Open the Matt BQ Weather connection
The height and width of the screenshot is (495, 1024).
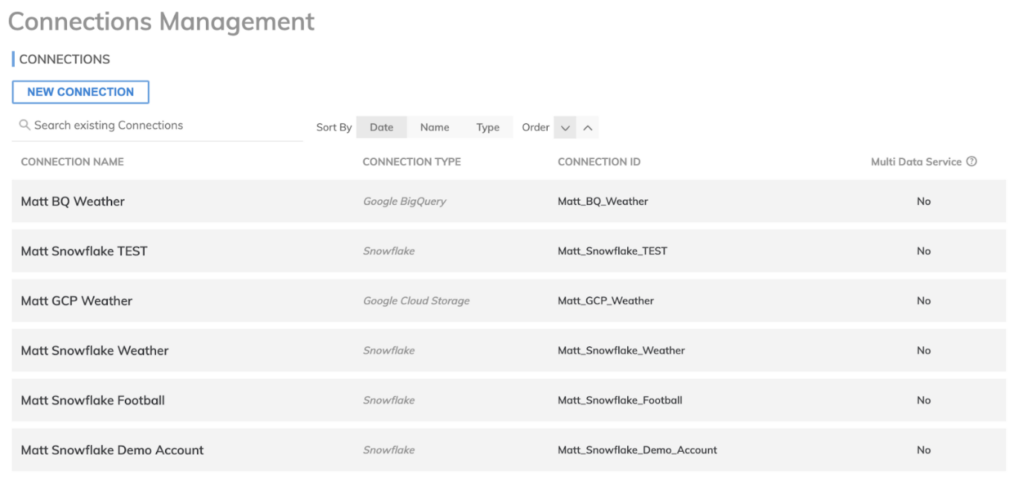(x=73, y=201)
